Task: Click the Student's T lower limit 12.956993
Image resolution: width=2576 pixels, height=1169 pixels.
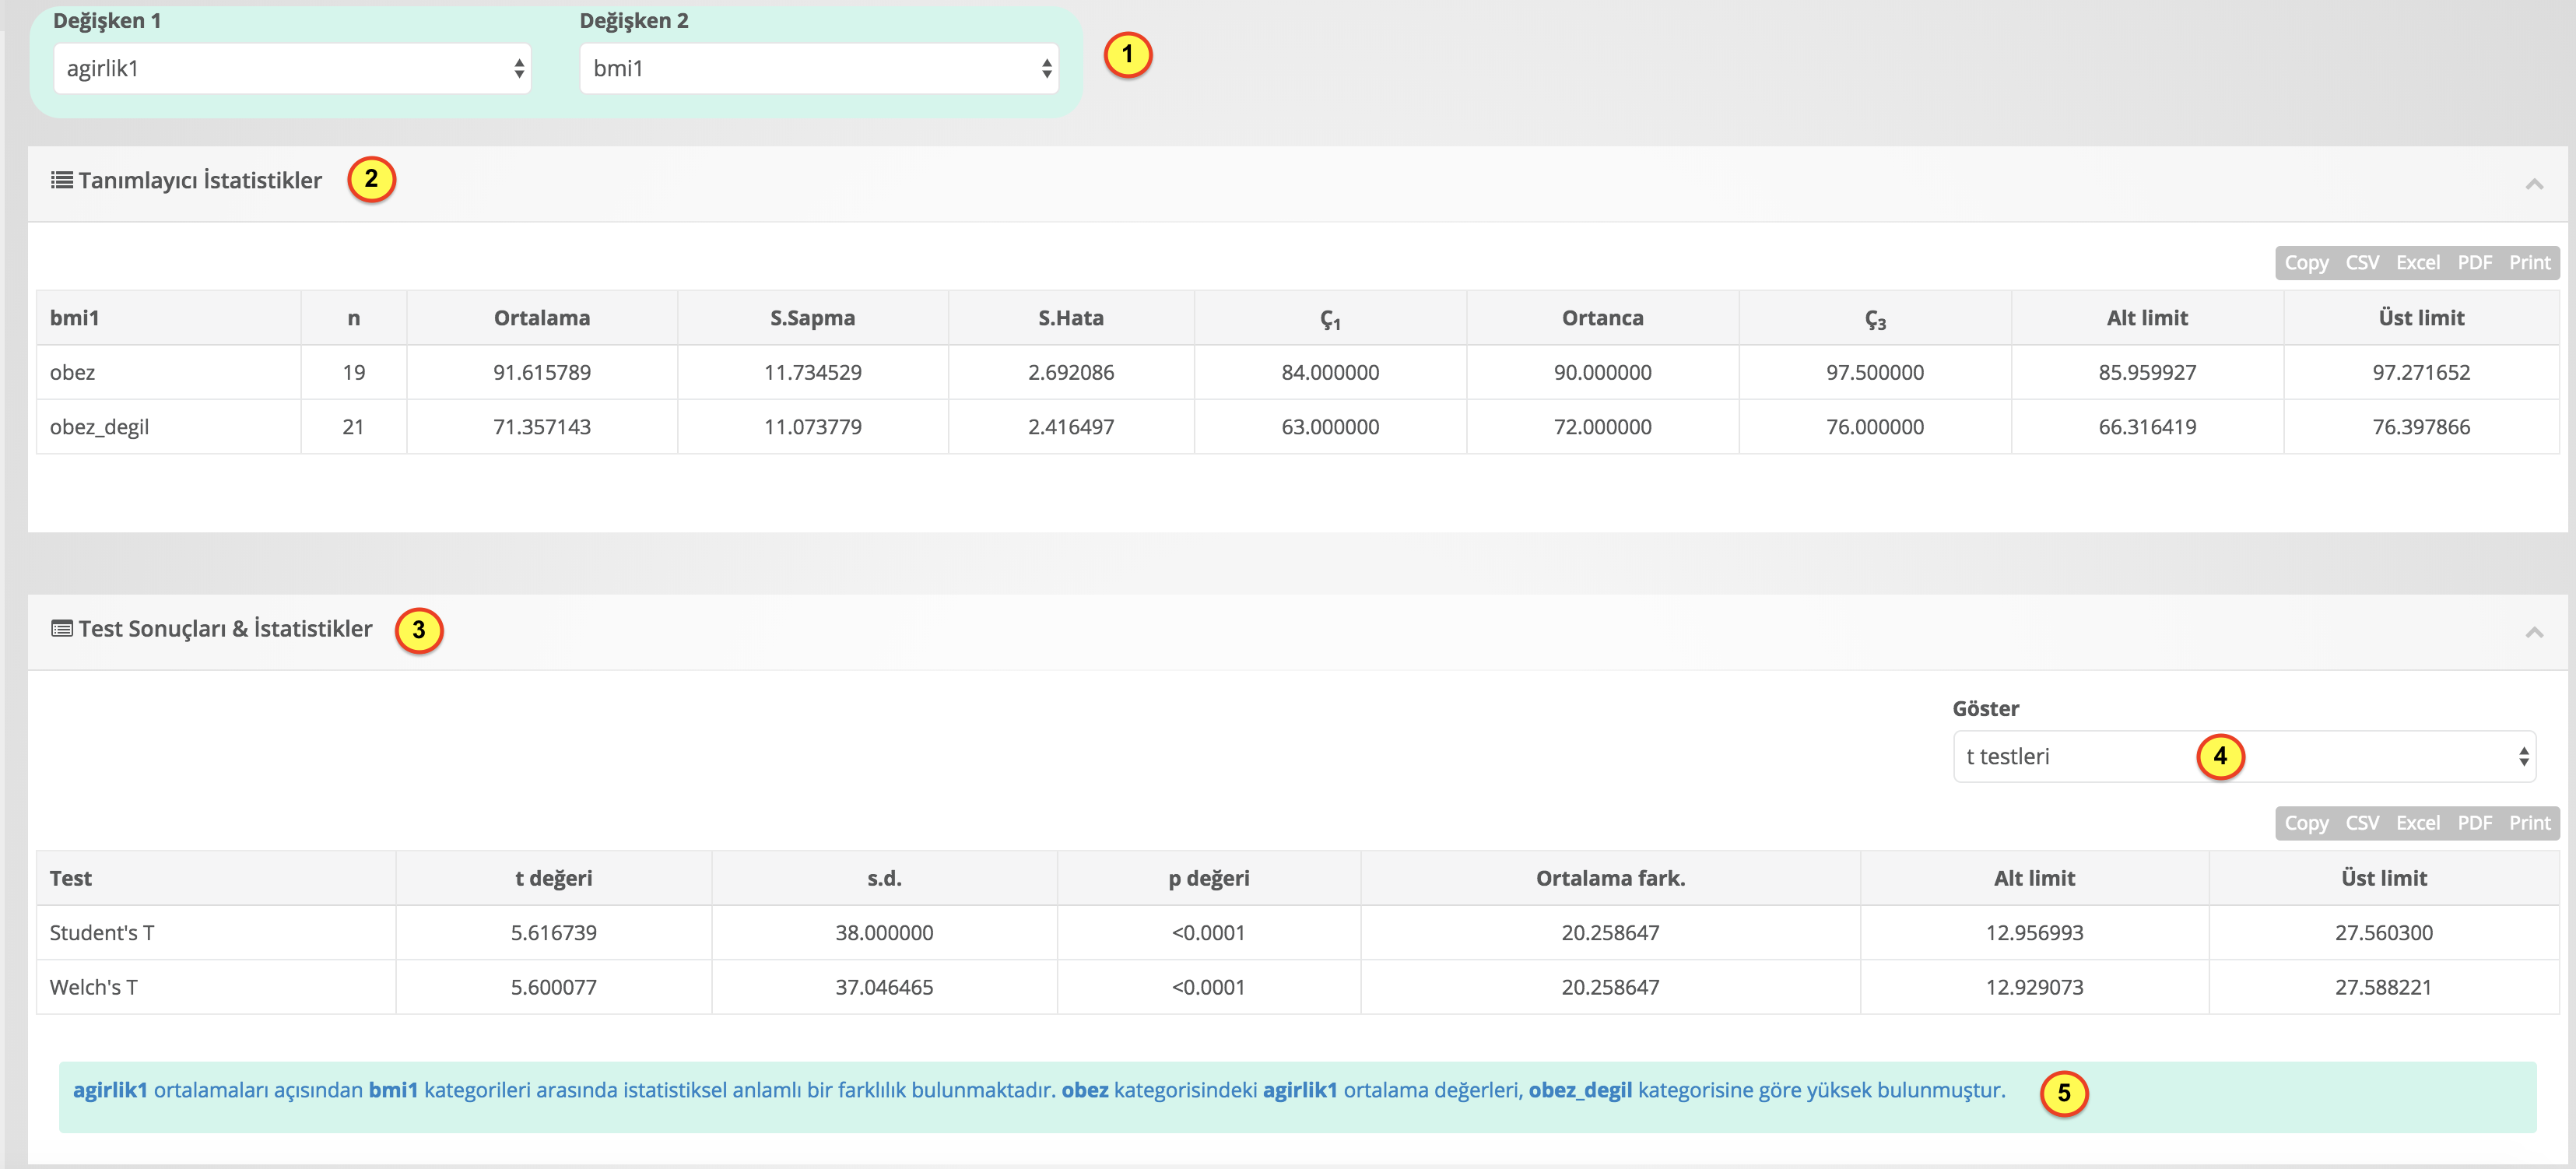Action: pos(2034,933)
